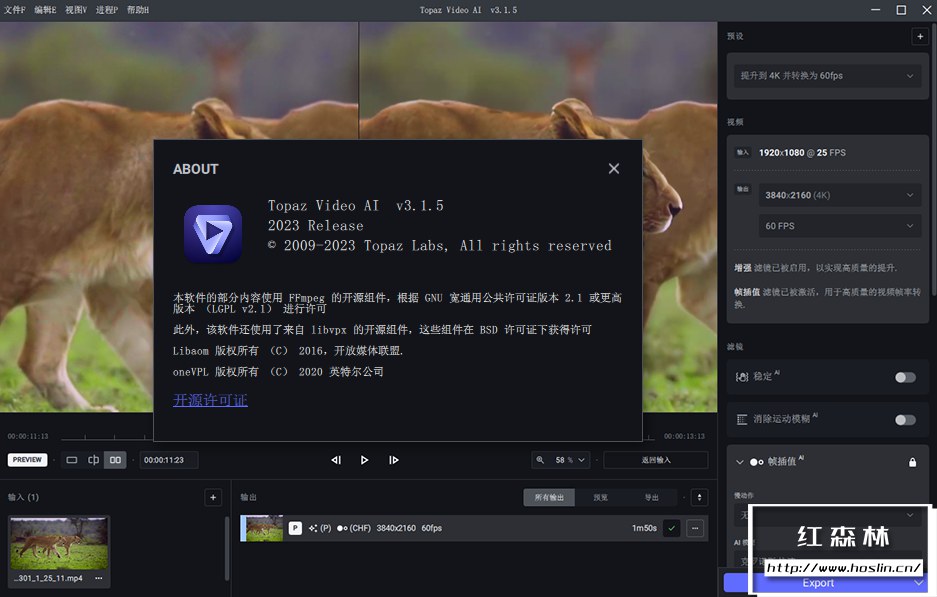Add input file with plus button
This screenshot has width=937, height=597.
pos(213,497)
